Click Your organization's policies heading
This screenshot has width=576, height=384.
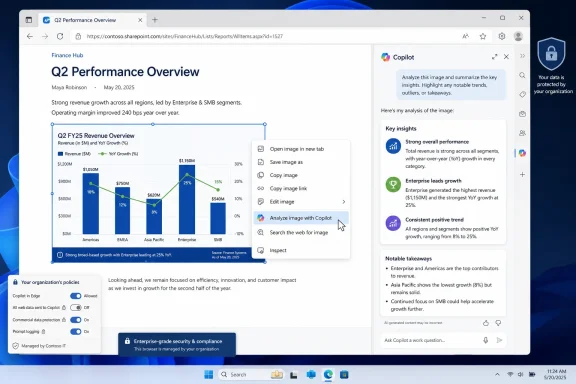click(x=50, y=282)
